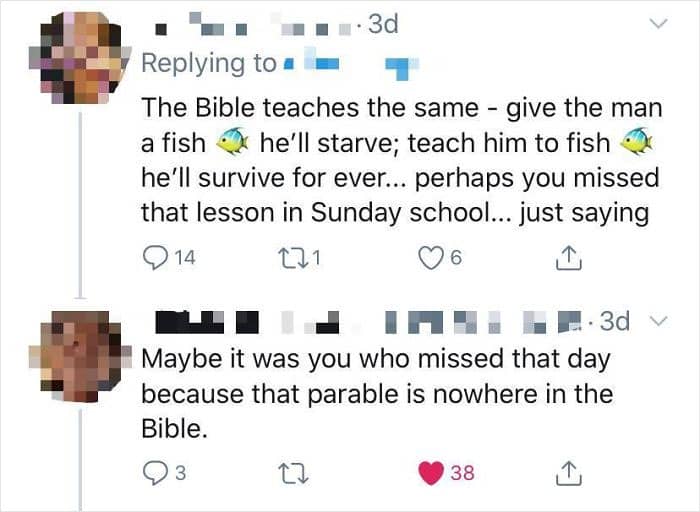The image size is (700, 512).
Task: Open the top tweet author's profile picture
Action: (x=78, y=59)
